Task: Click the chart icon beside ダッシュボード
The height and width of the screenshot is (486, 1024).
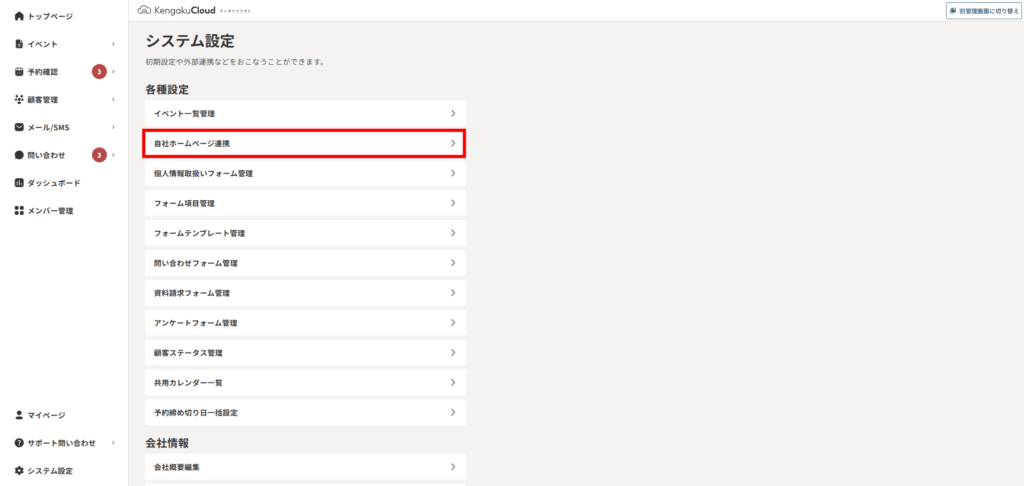Action: coord(19,183)
